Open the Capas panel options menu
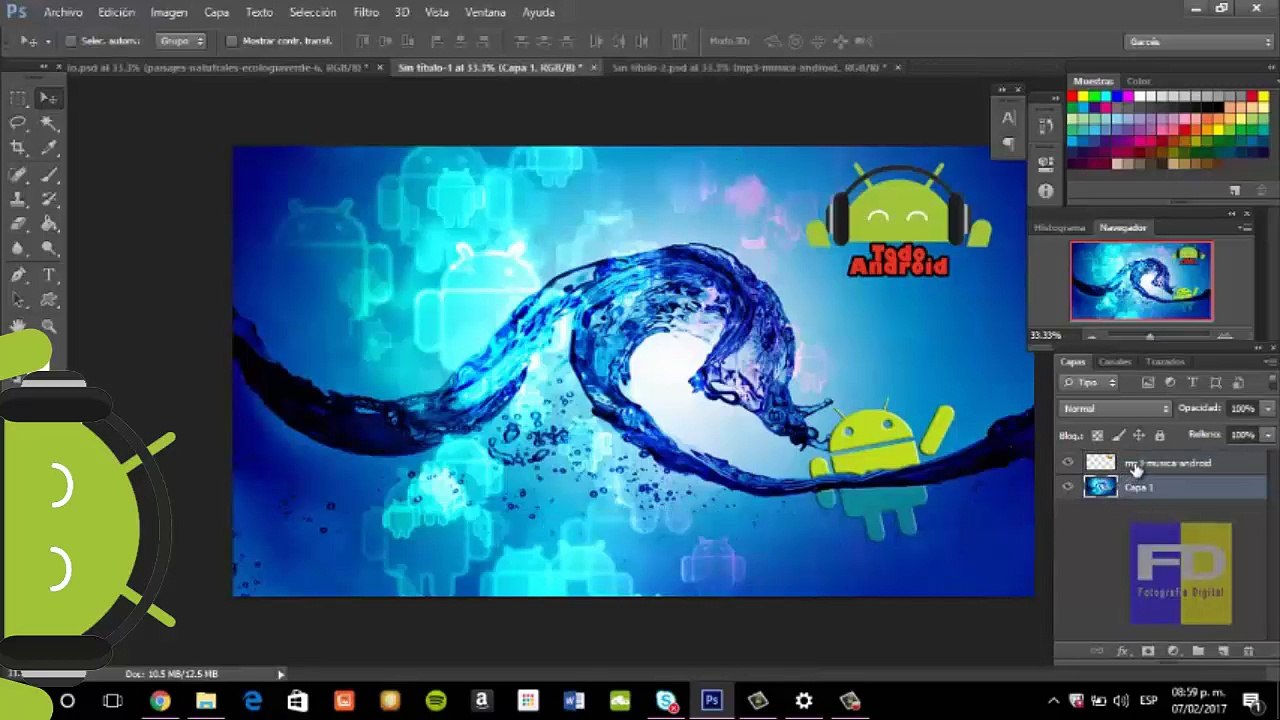 1269,362
